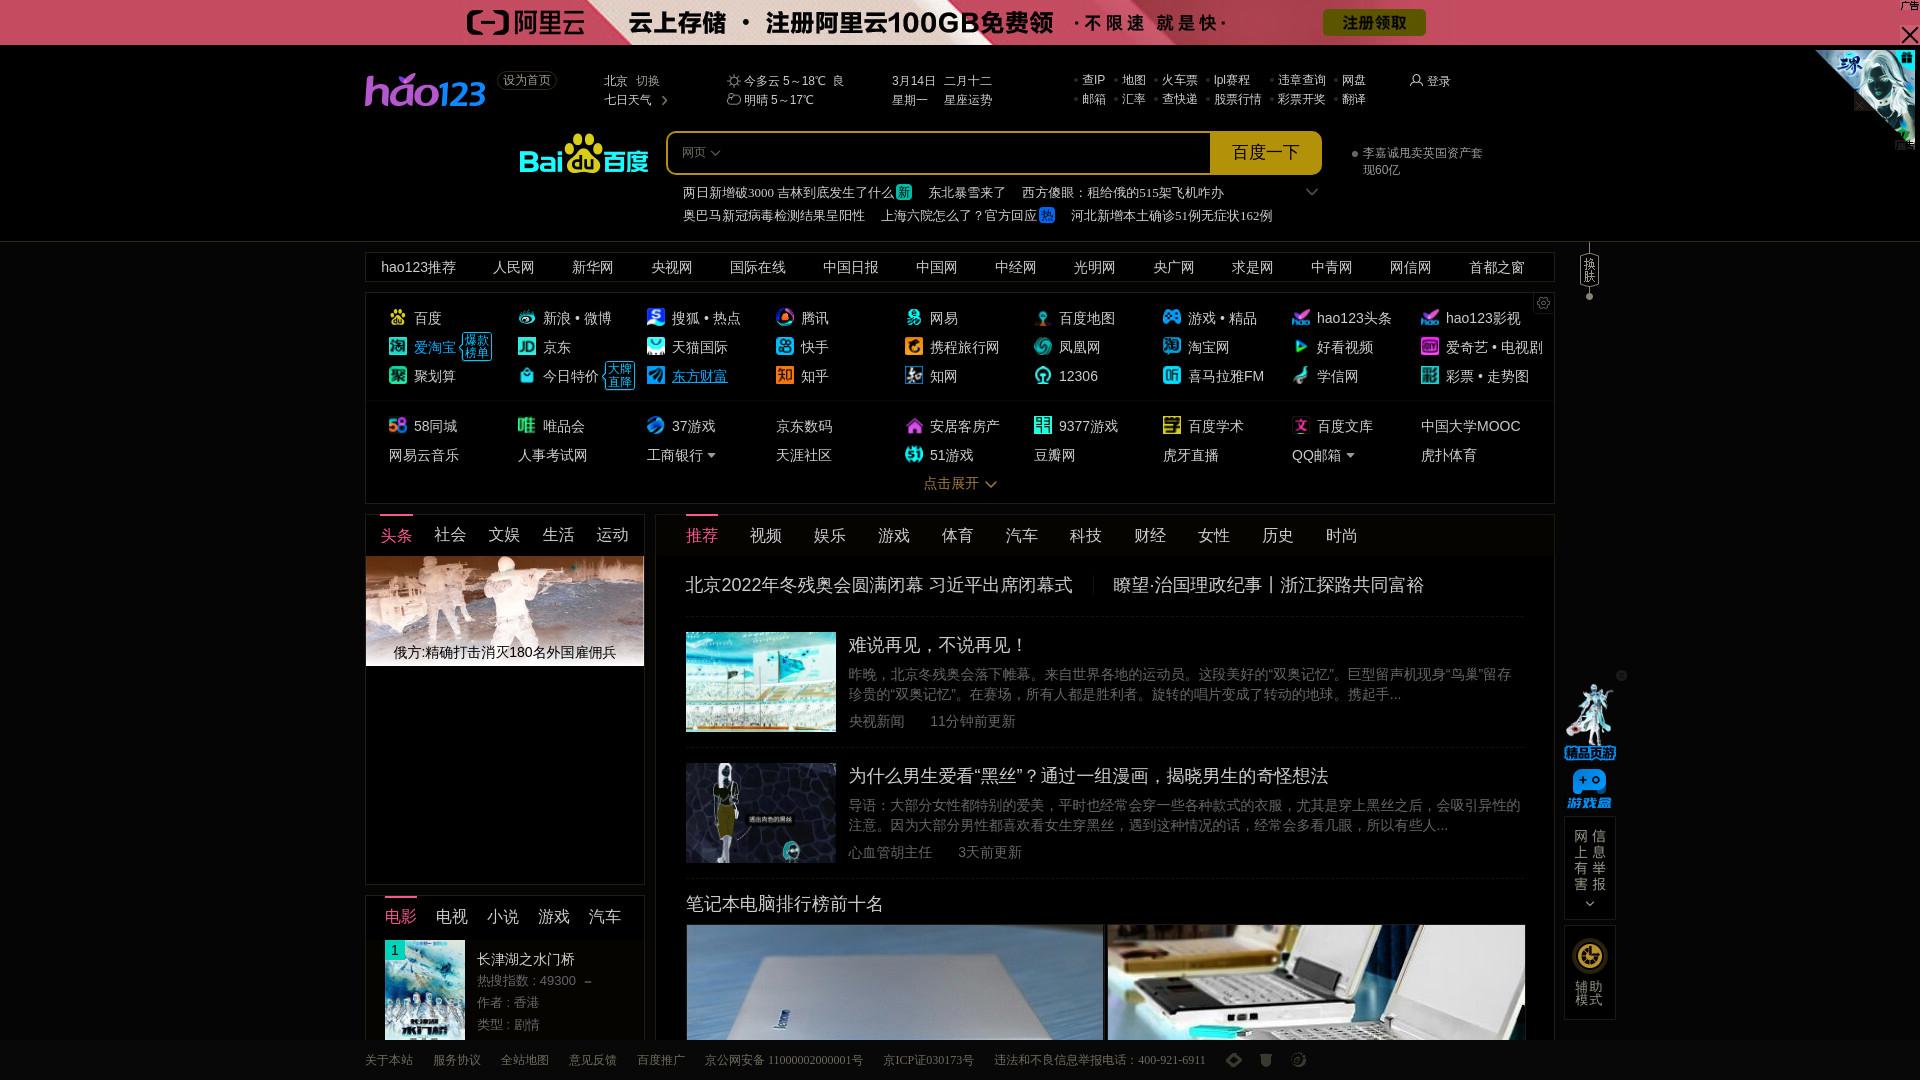
Task: Open 新浪 • 微博 eye icon
Action: (x=527, y=318)
